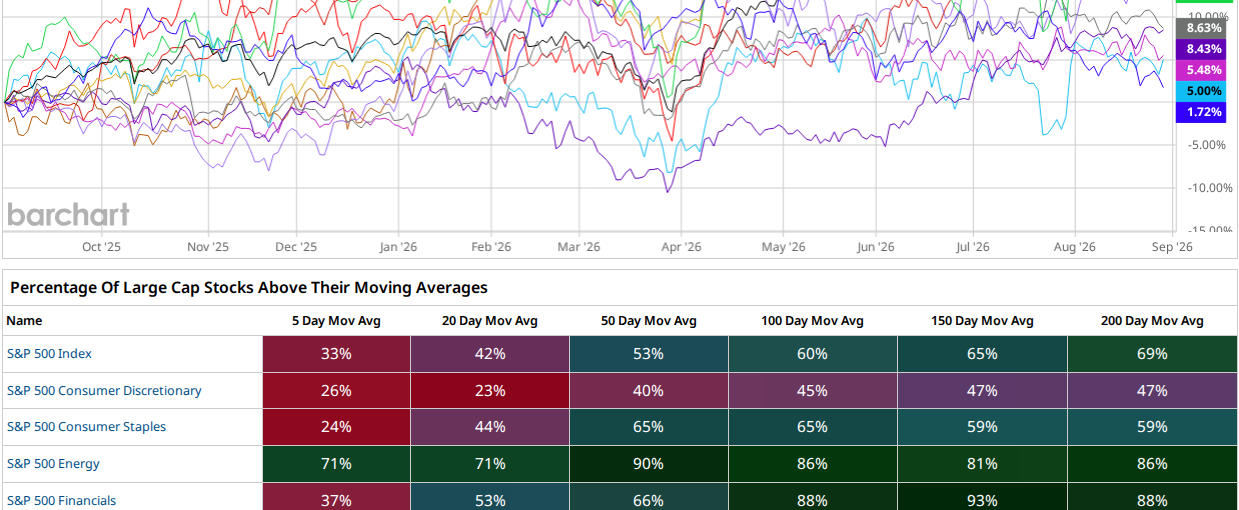Click the 5.00% cyan price label
The width and height of the screenshot is (1239, 510).
pyautogui.click(x=1204, y=91)
